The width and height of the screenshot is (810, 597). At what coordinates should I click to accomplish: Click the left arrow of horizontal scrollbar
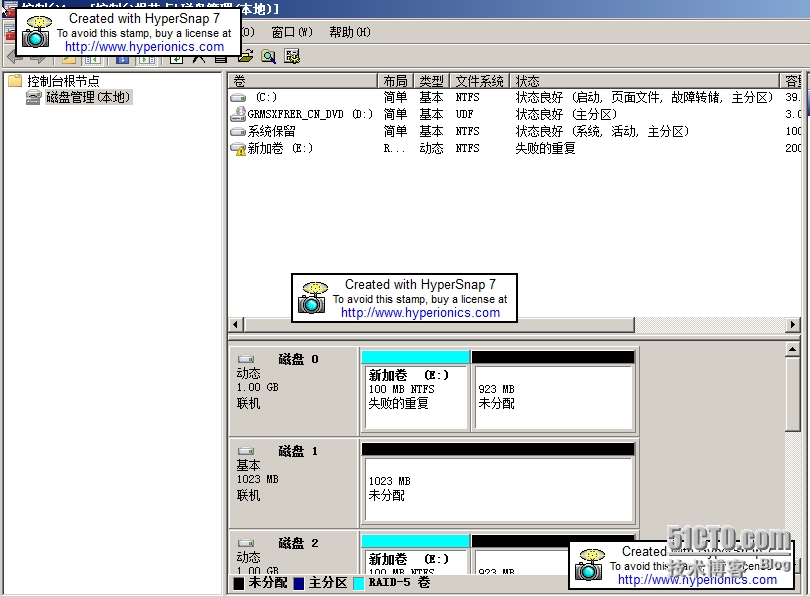point(236,324)
